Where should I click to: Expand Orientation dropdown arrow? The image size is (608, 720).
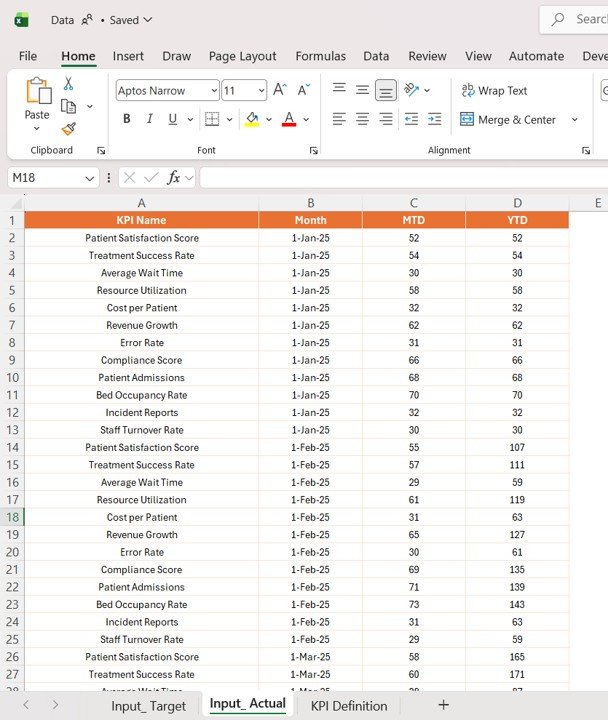pos(427,90)
